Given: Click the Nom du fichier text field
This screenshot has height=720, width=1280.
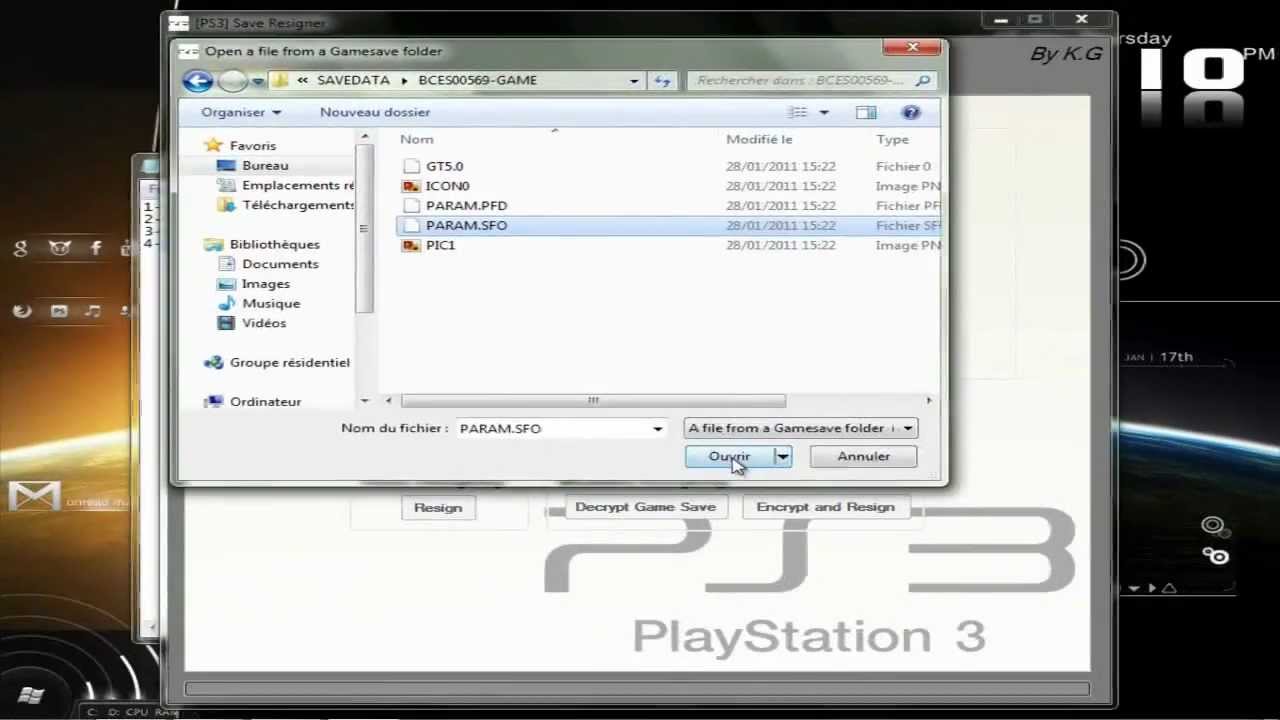Looking at the screenshot, I should [553, 428].
